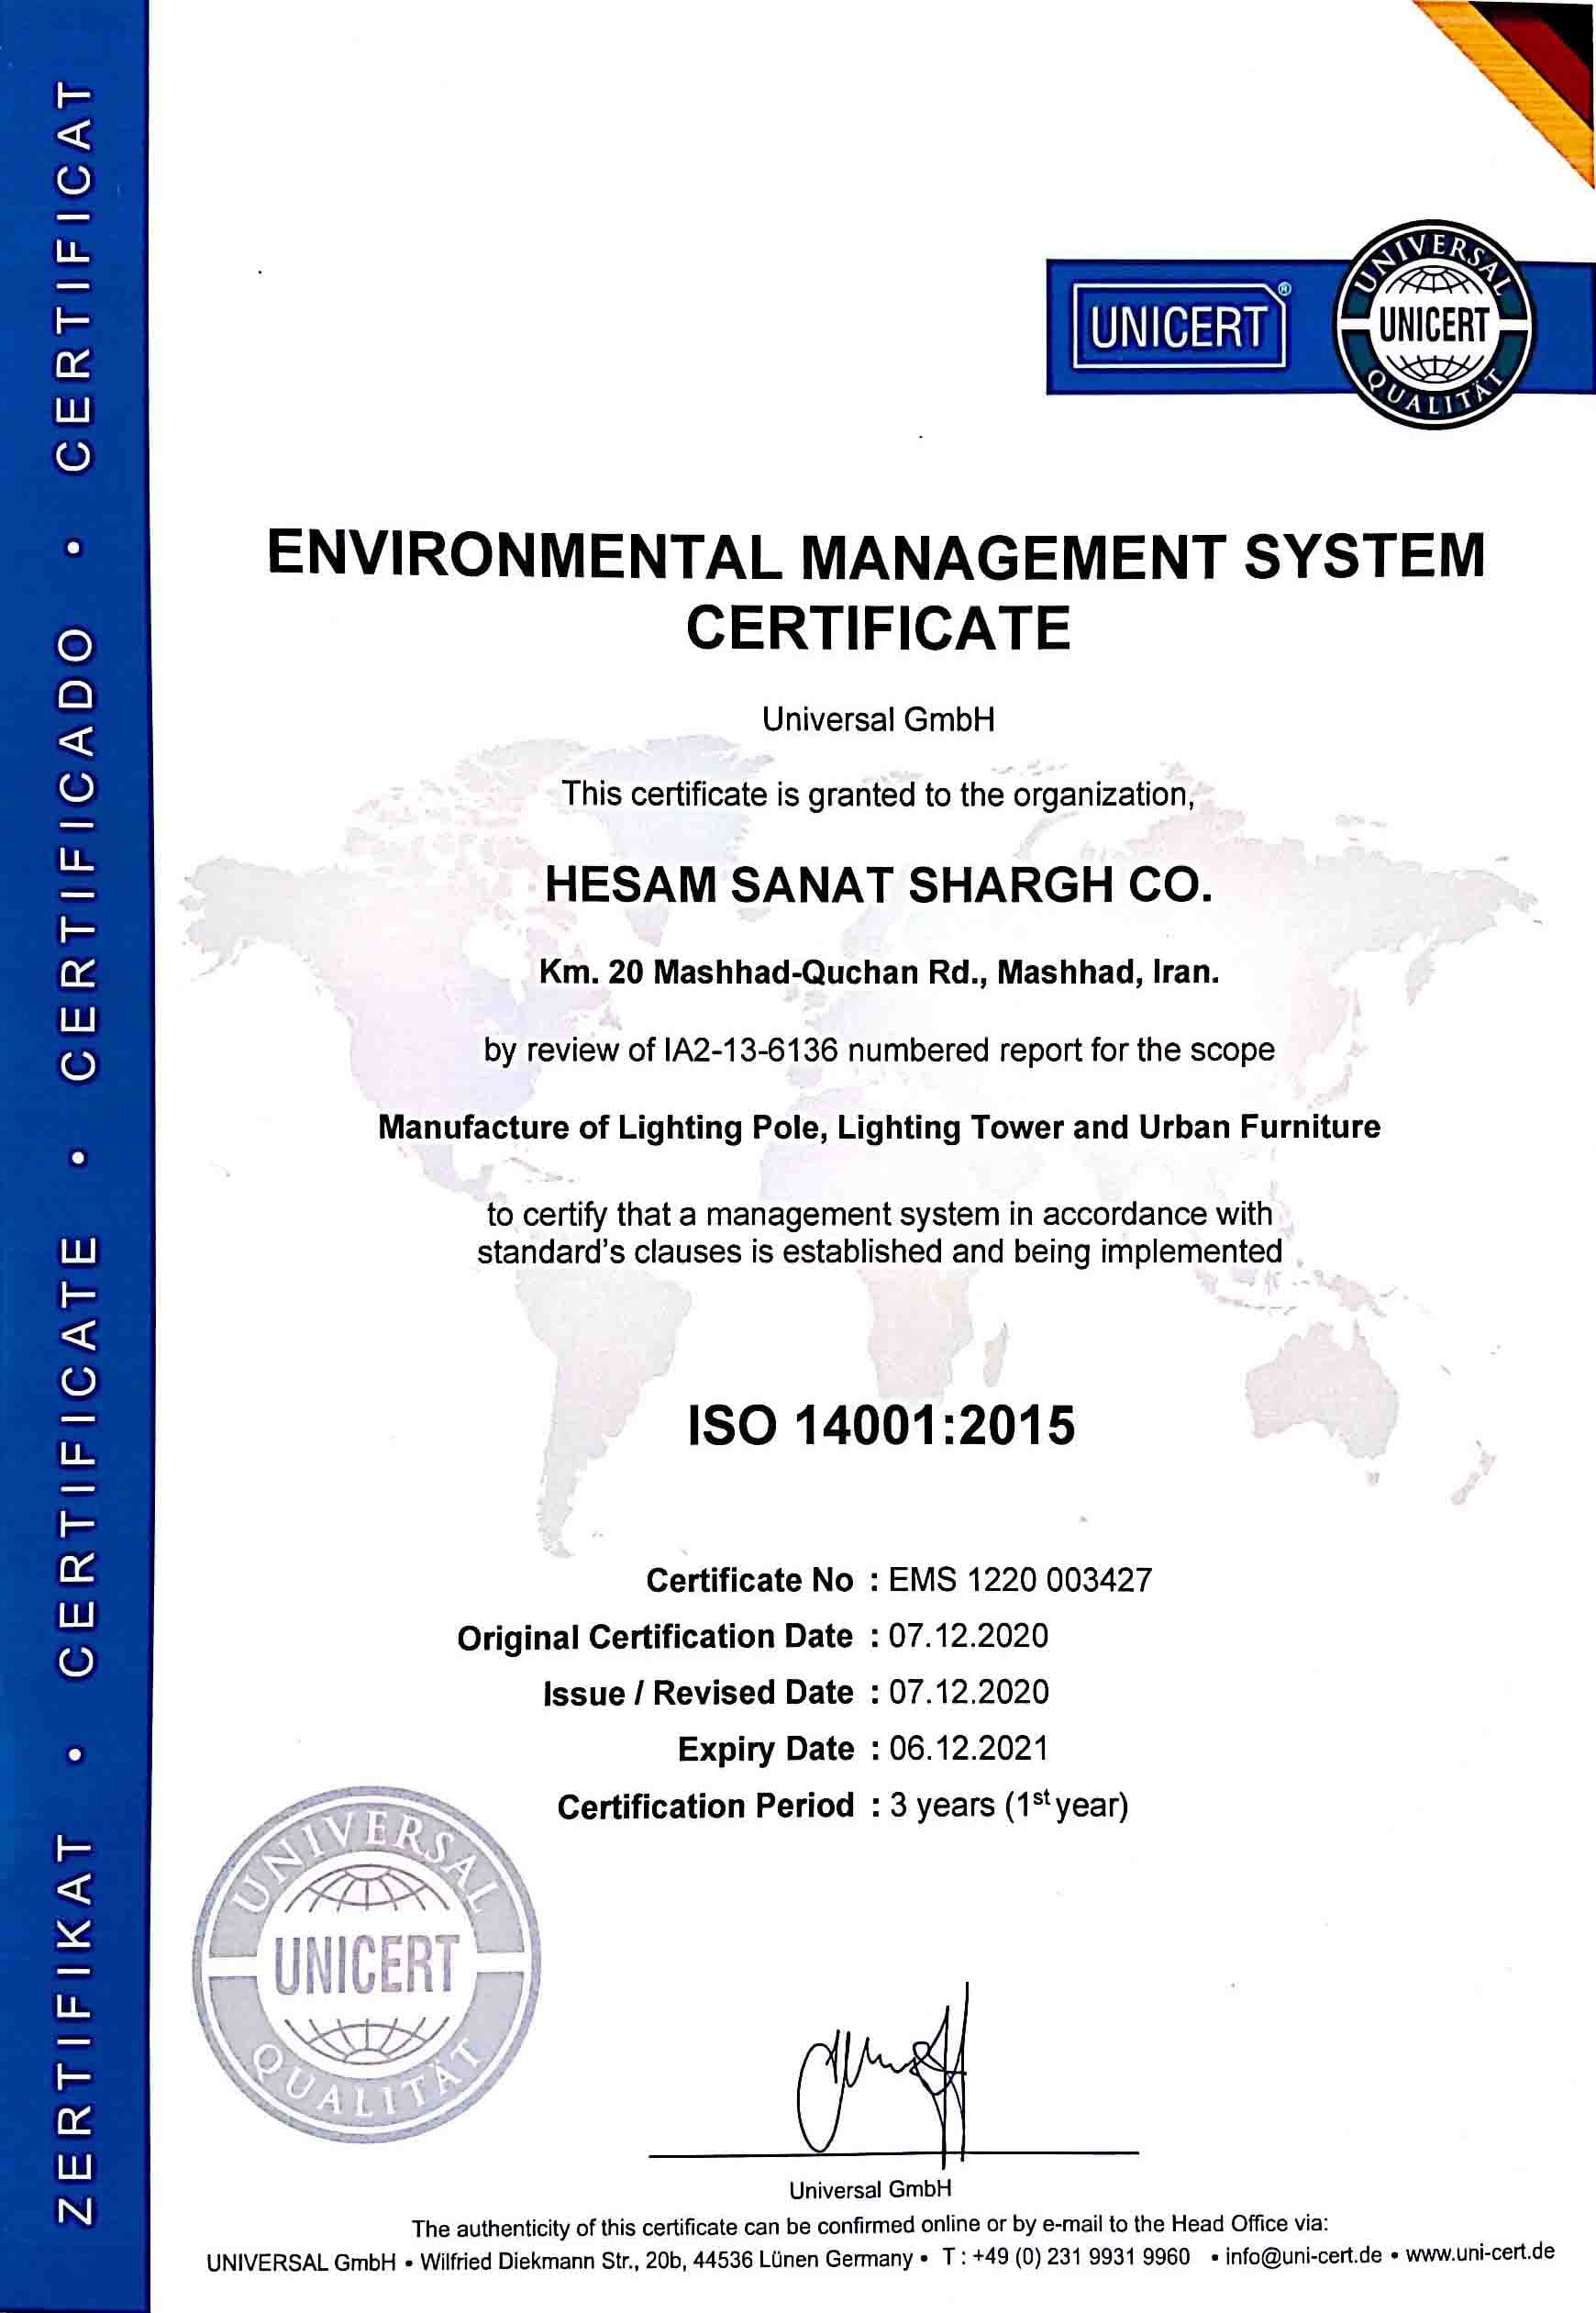Click the round dark Universal Unicert Qualität seal
Viewport: 1596px width, 2313px height.
coord(1434,325)
